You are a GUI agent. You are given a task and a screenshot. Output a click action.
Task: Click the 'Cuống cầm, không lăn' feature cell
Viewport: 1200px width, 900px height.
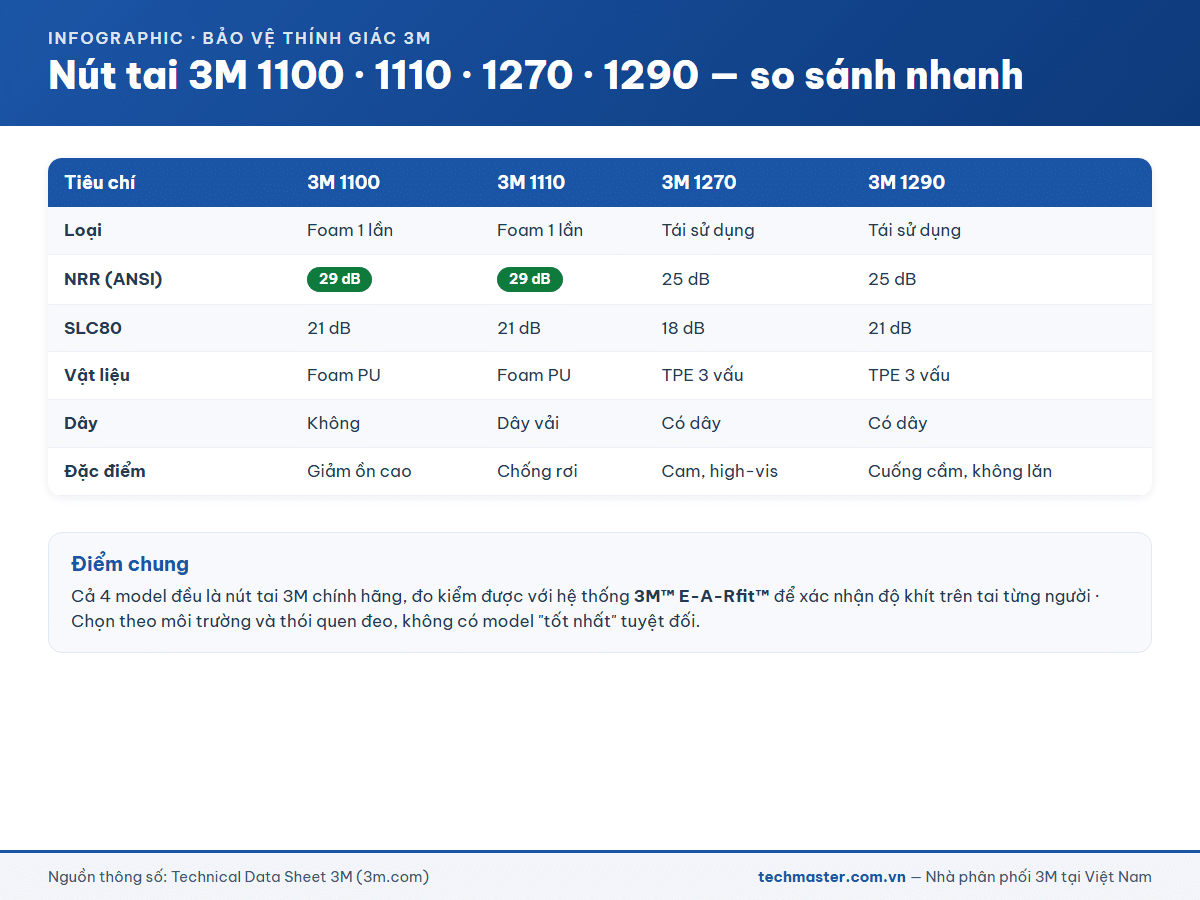coord(960,471)
